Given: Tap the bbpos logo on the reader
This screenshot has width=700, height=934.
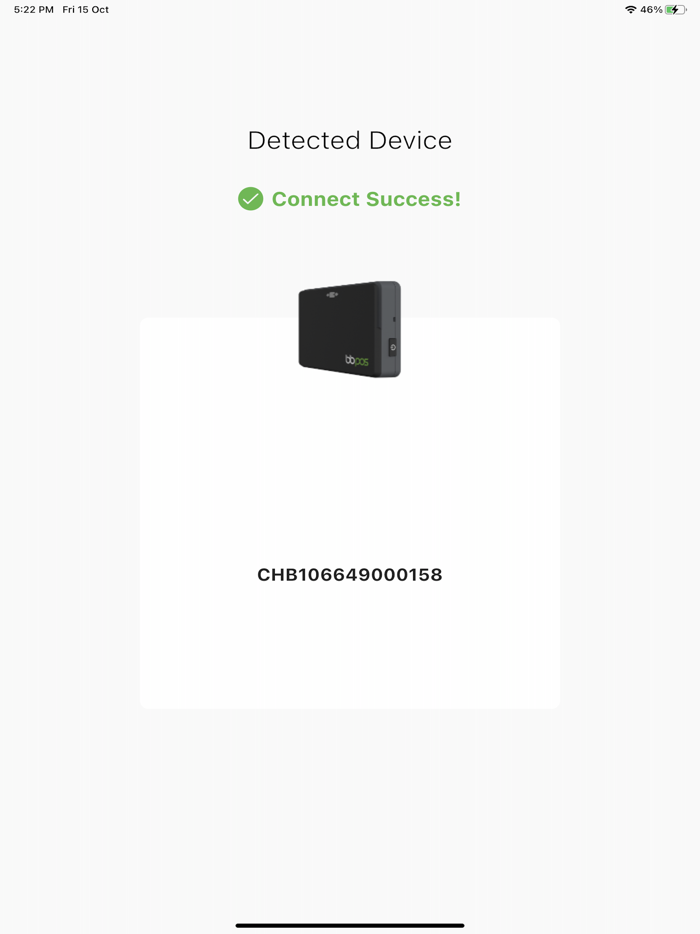Looking at the screenshot, I should coord(357,360).
